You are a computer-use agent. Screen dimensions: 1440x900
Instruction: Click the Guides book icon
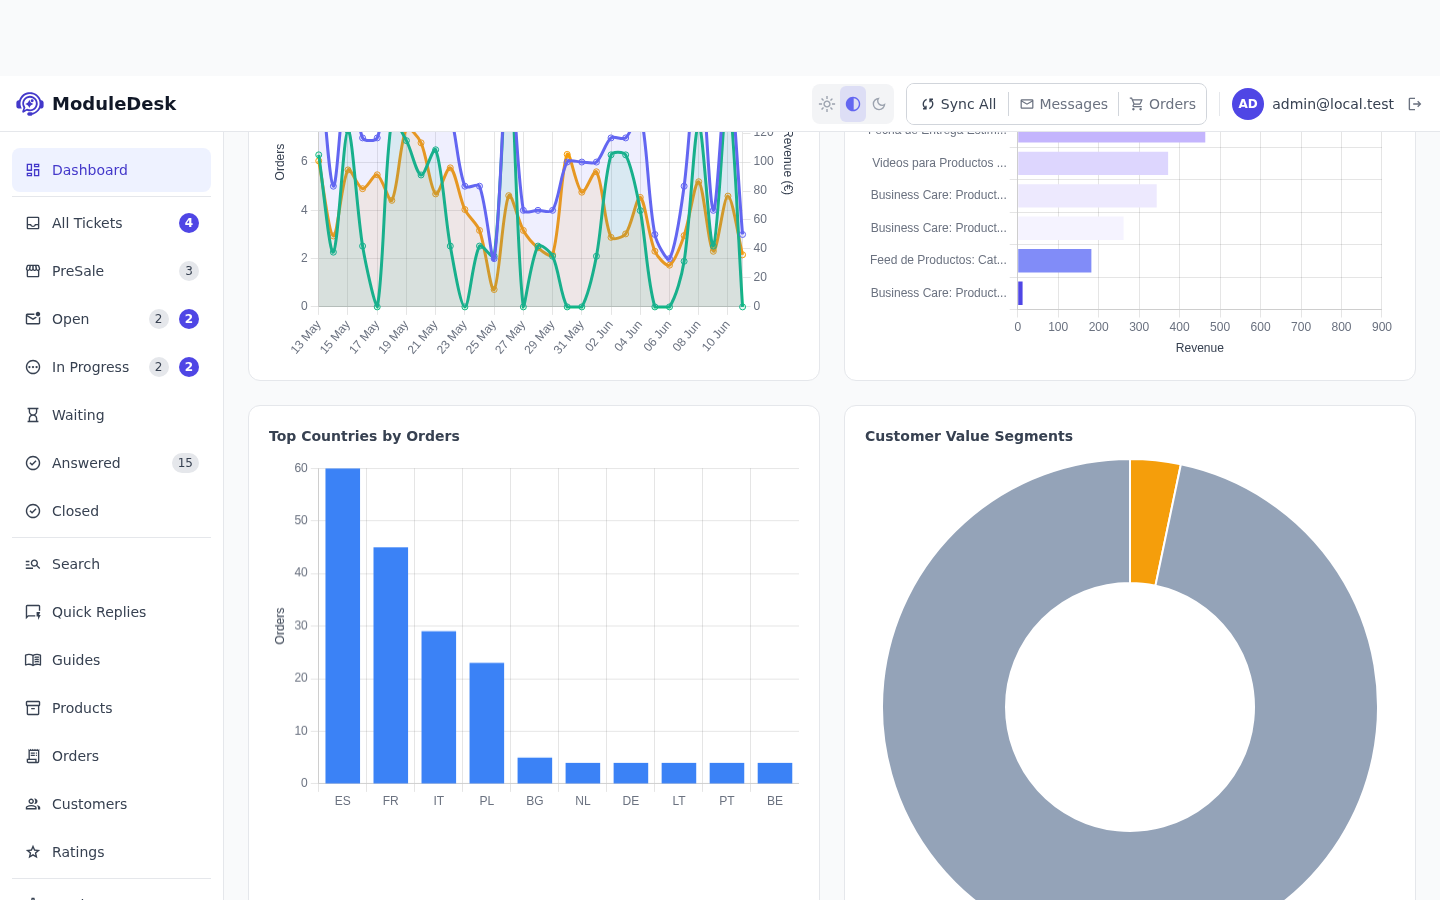coord(33,660)
